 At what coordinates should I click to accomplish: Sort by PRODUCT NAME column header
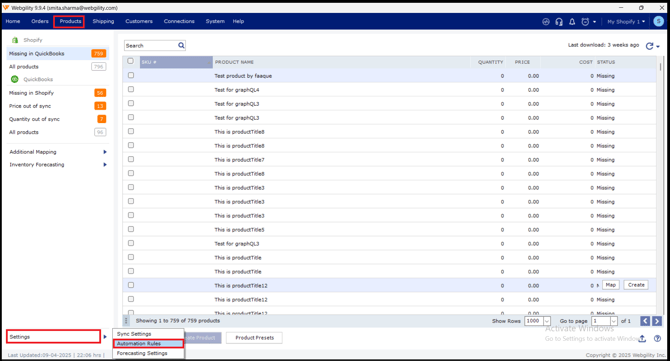click(341, 62)
